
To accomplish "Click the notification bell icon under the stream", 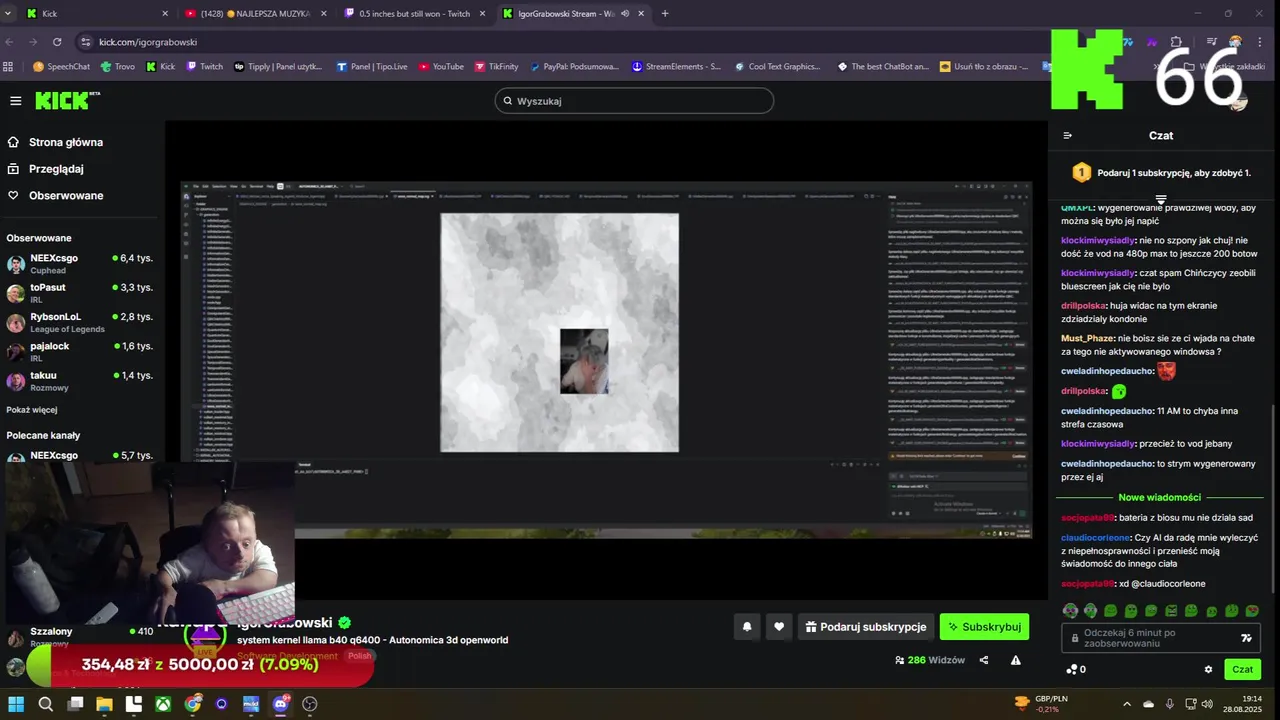I will [x=746, y=627].
